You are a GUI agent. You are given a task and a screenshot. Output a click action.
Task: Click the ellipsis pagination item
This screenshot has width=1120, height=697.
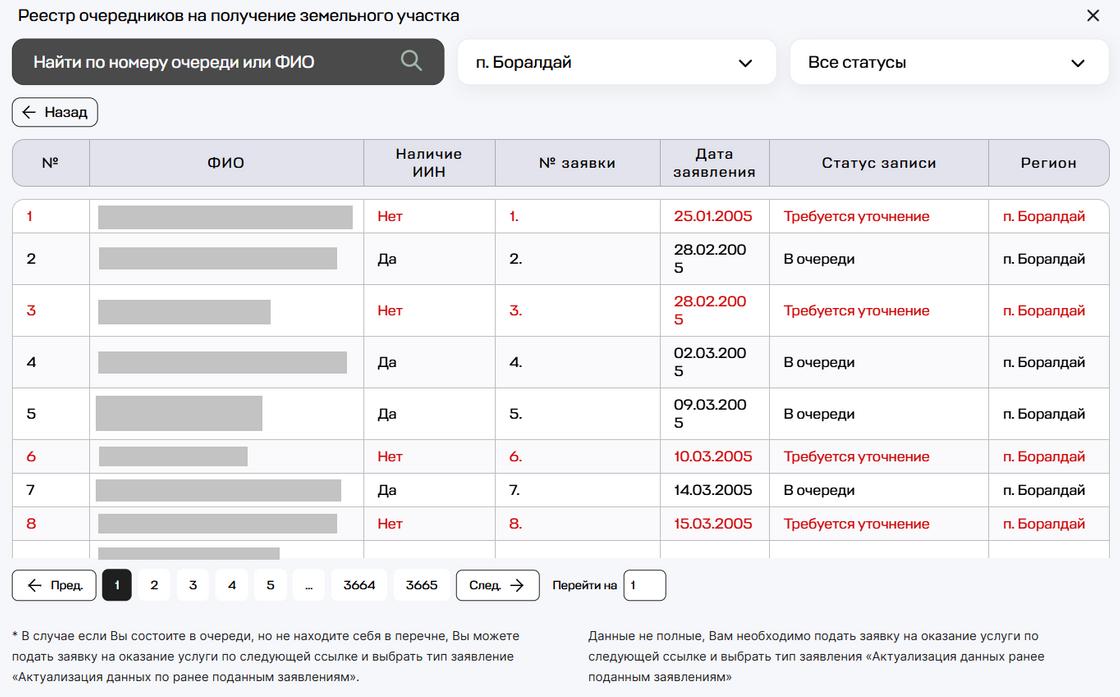coord(308,585)
